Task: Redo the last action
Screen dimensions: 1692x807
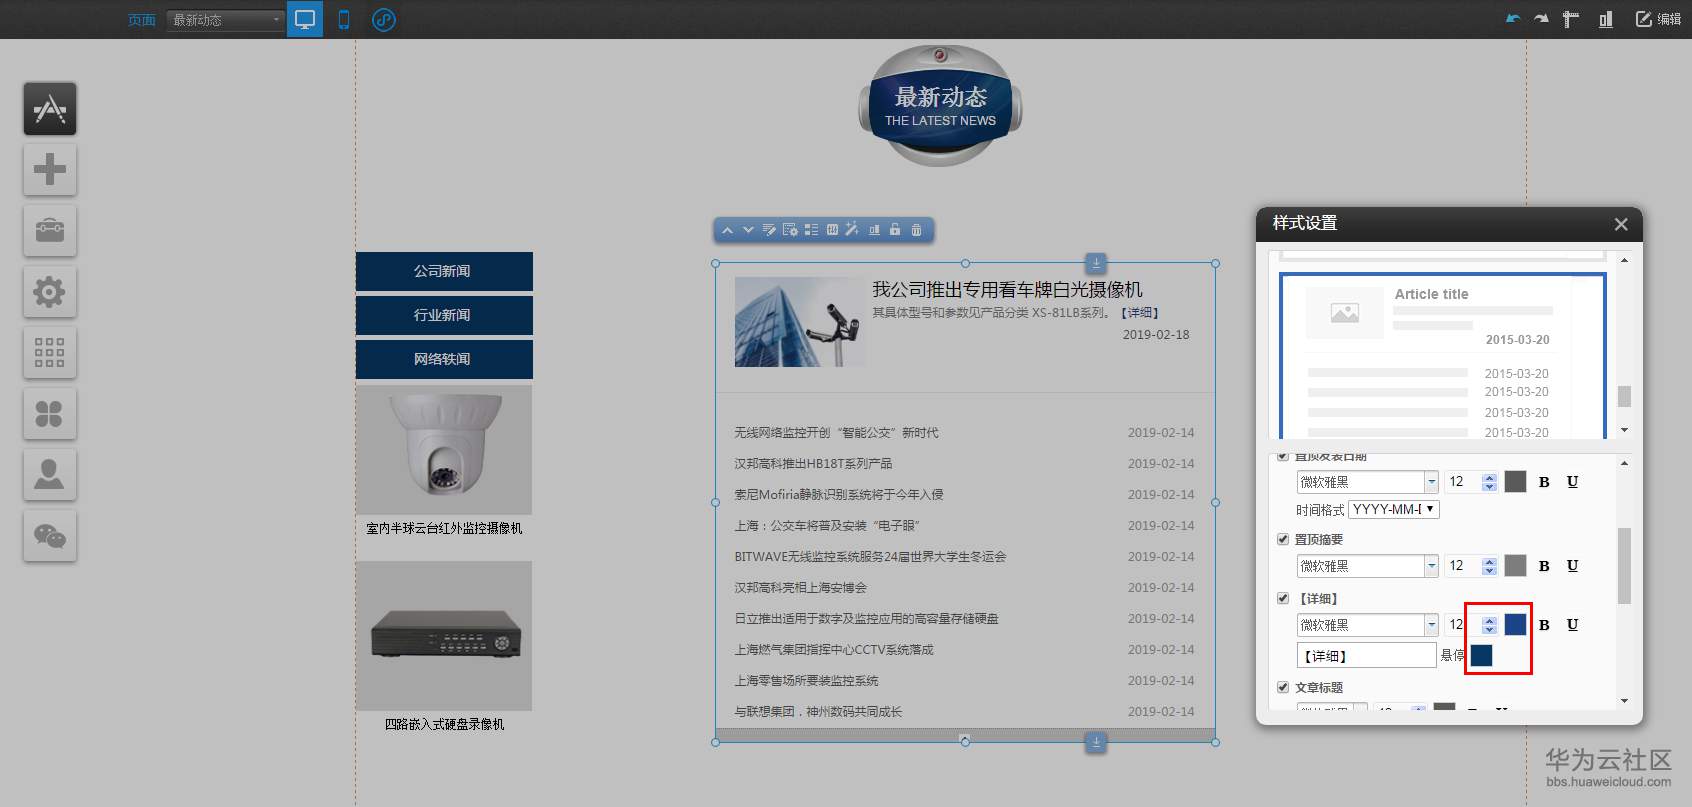Action: (1541, 19)
